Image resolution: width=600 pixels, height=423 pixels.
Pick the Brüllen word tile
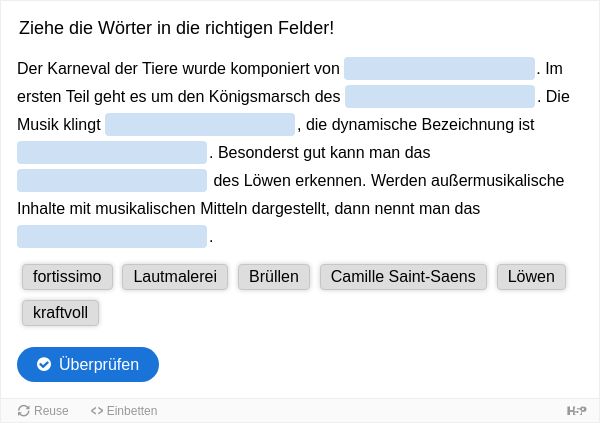(x=274, y=277)
